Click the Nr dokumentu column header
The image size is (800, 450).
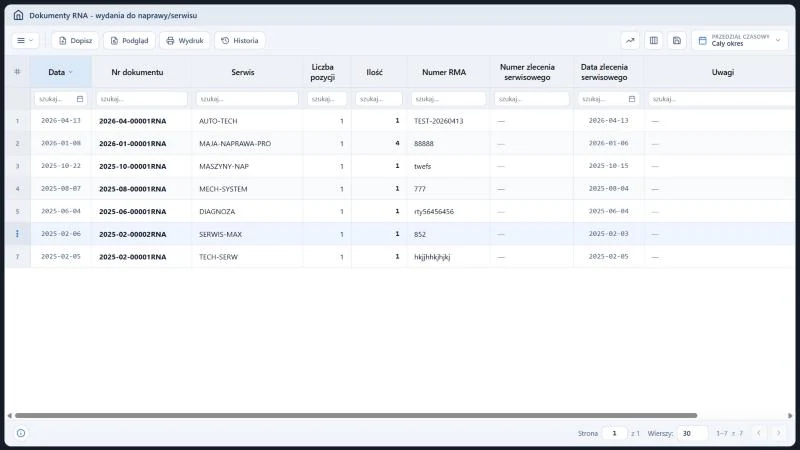[x=137, y=72]
